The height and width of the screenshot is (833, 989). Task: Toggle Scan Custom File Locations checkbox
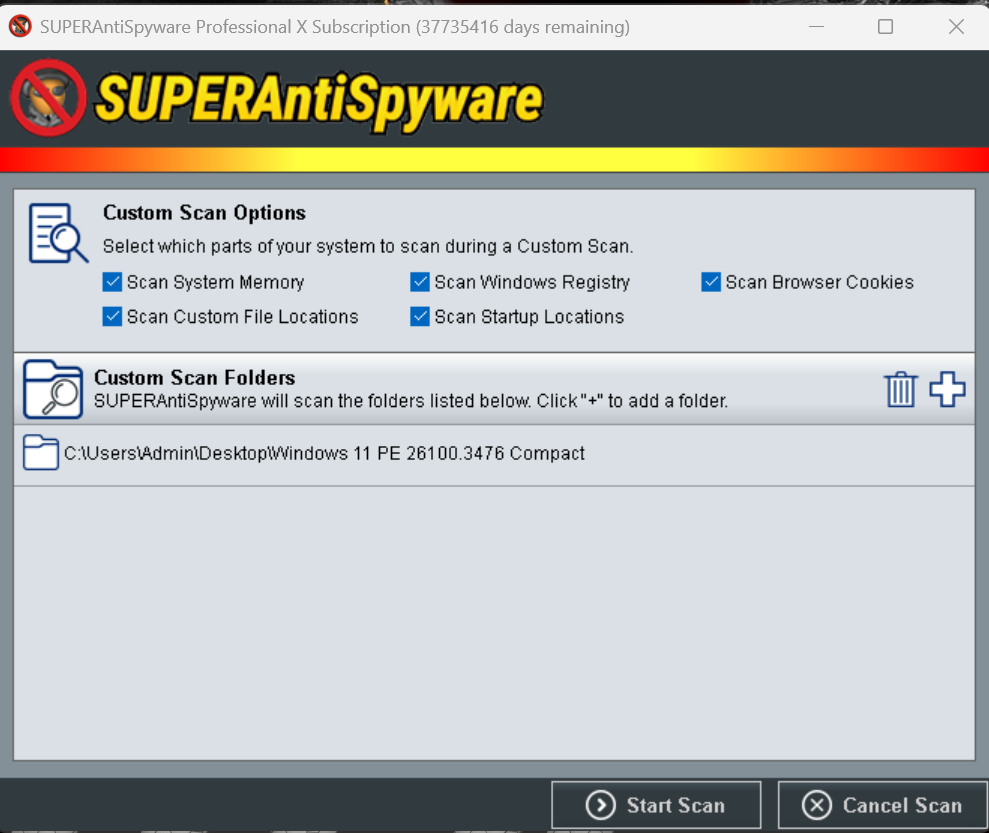[112, 316]
